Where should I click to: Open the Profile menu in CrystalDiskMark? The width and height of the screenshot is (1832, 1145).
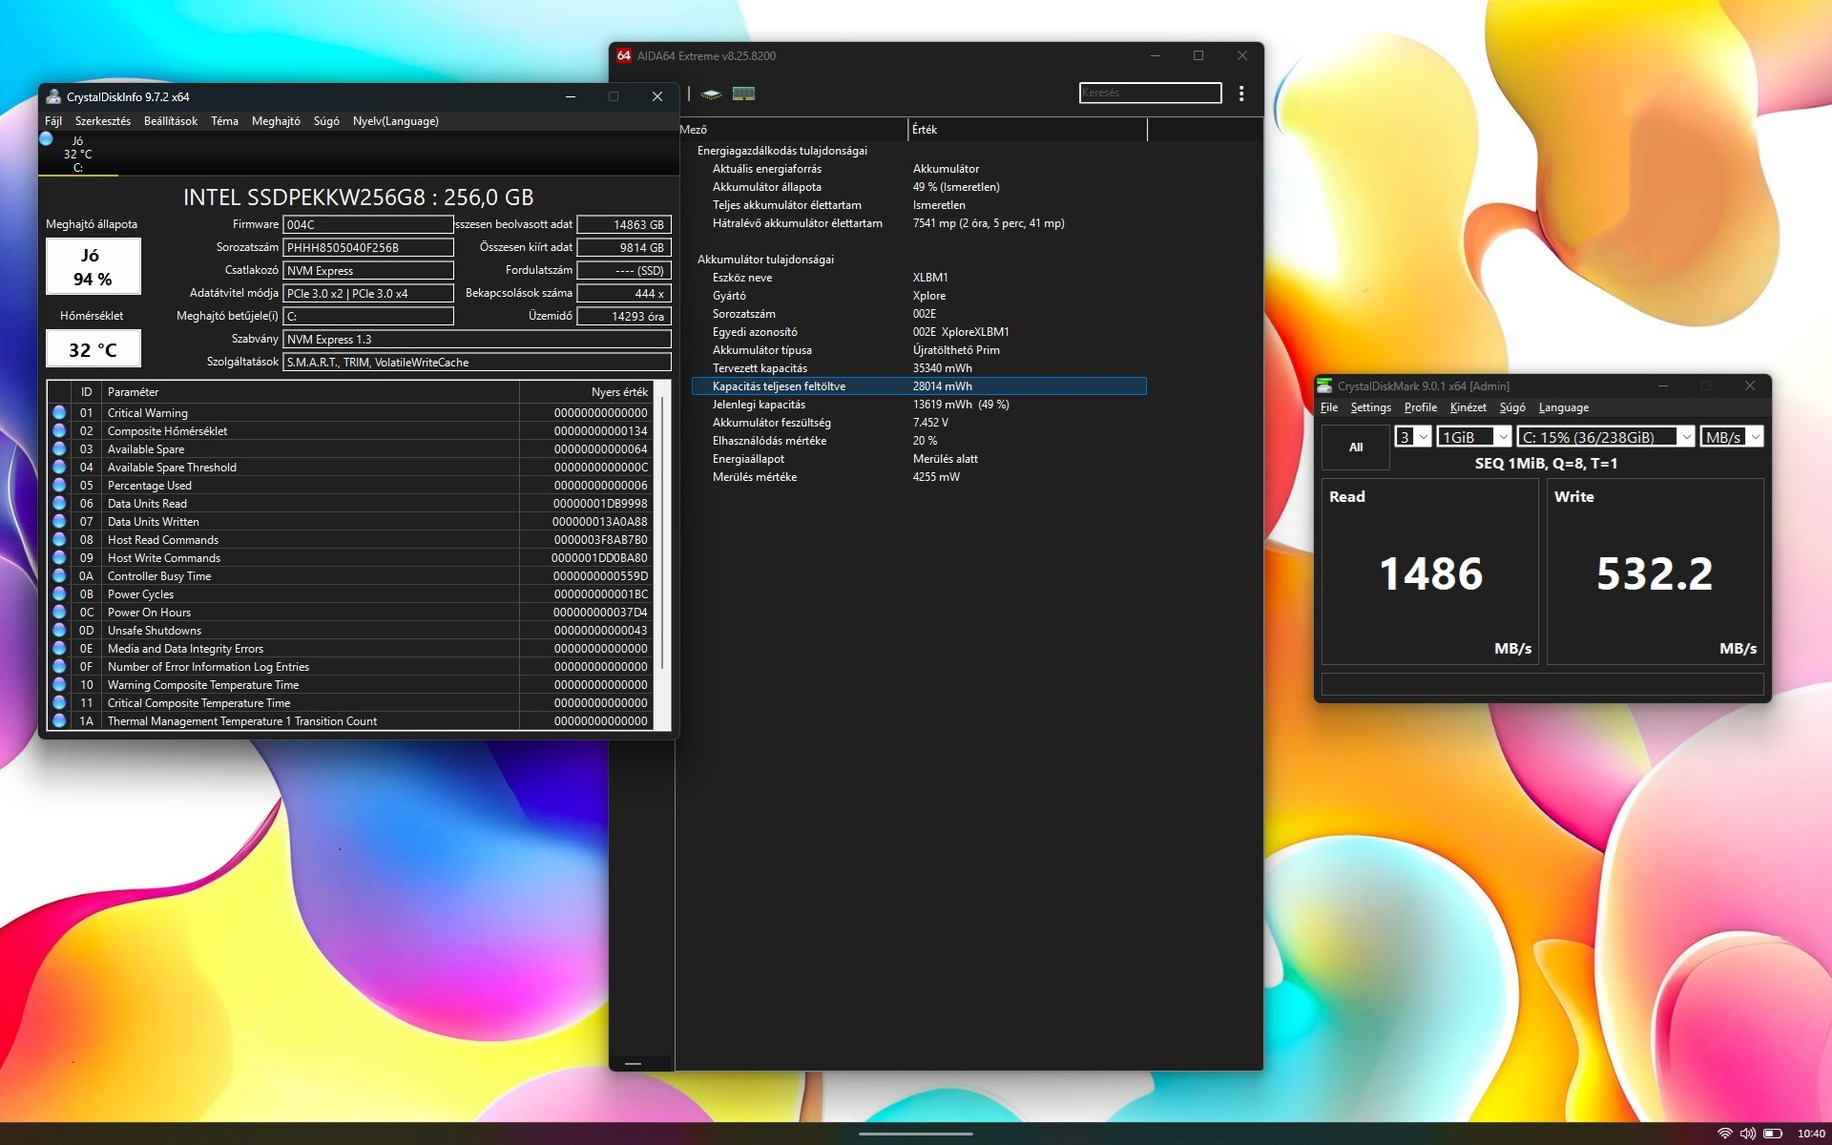click(1420, 408)
